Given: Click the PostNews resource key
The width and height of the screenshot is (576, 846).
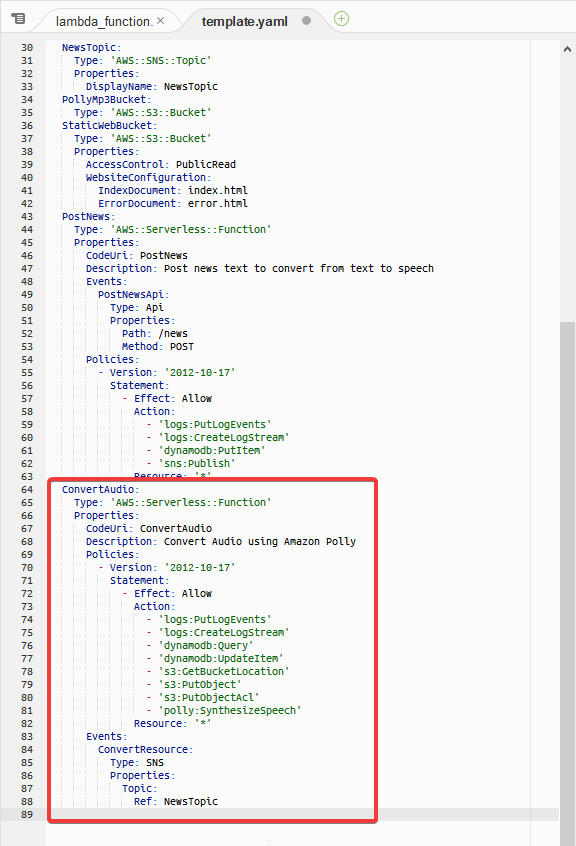Looking at the screenshot, I should point(88,216).
